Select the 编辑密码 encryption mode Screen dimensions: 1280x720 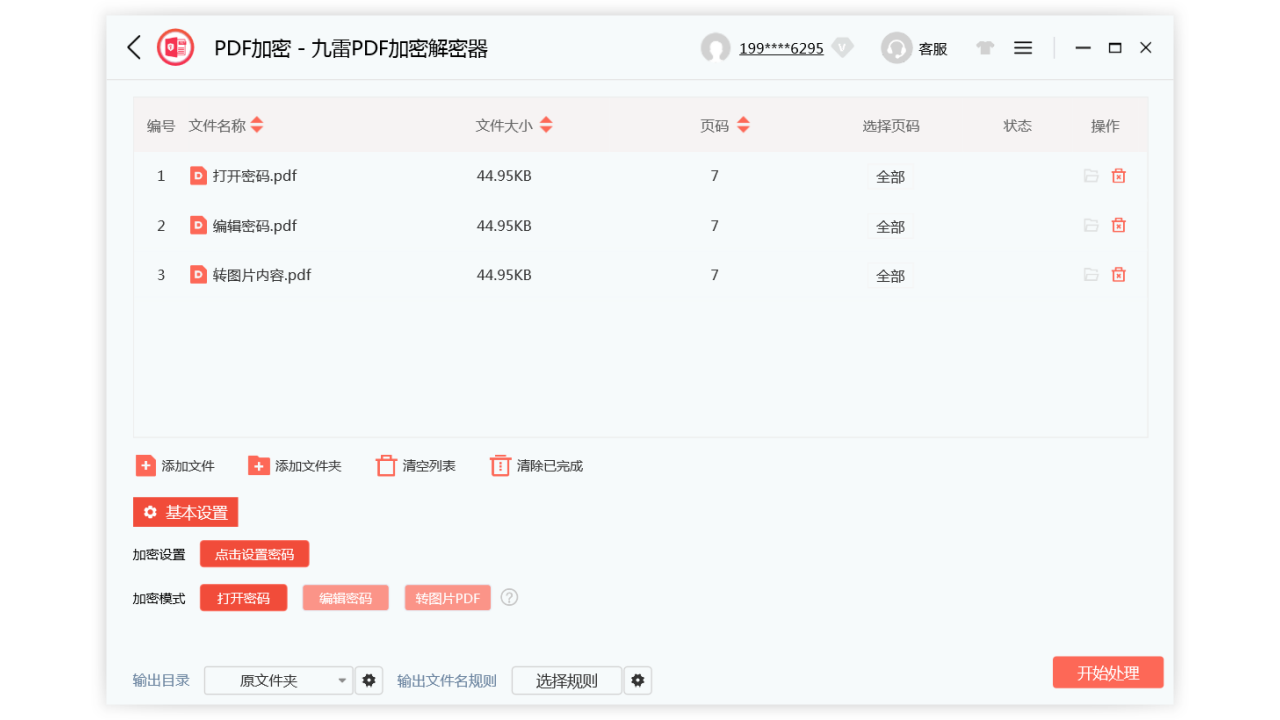pos(345,597)
